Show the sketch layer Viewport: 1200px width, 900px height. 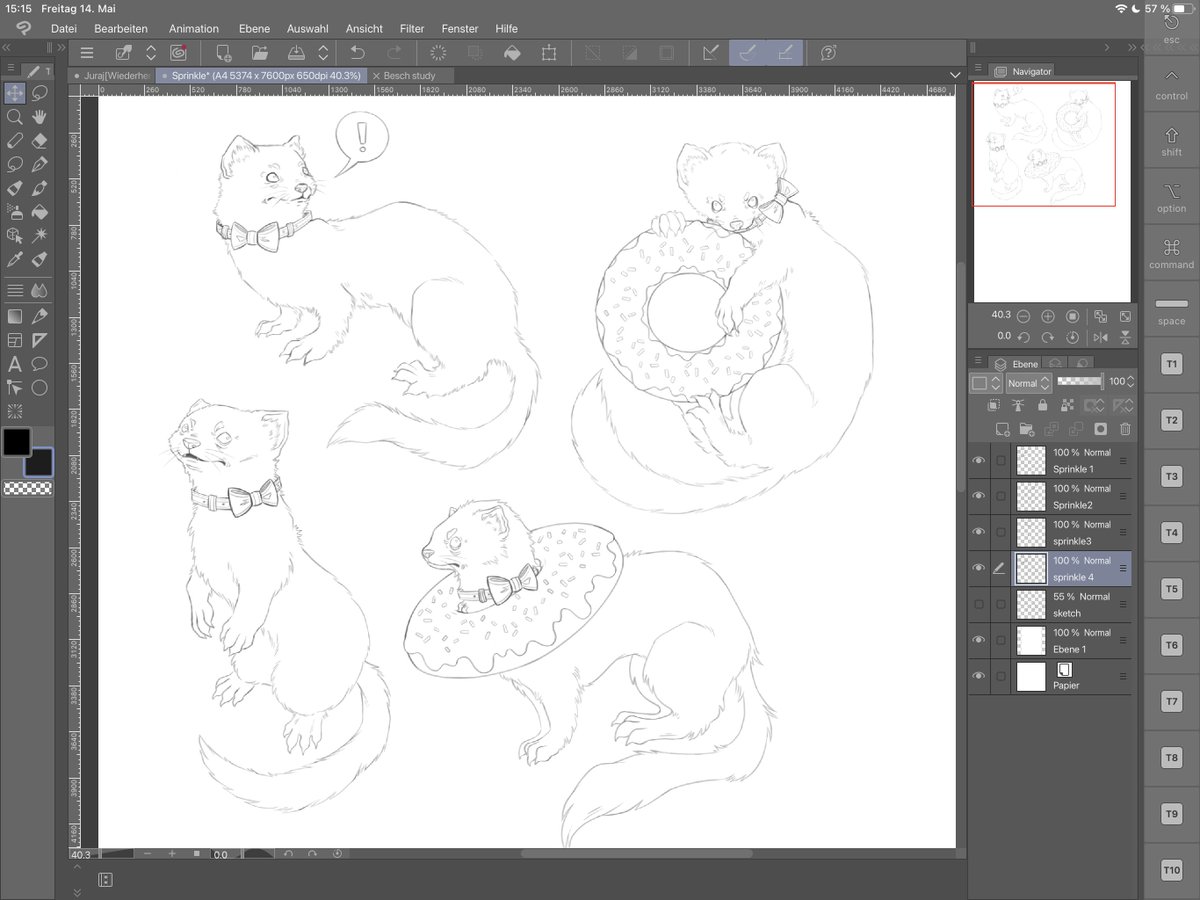(979, 604)
